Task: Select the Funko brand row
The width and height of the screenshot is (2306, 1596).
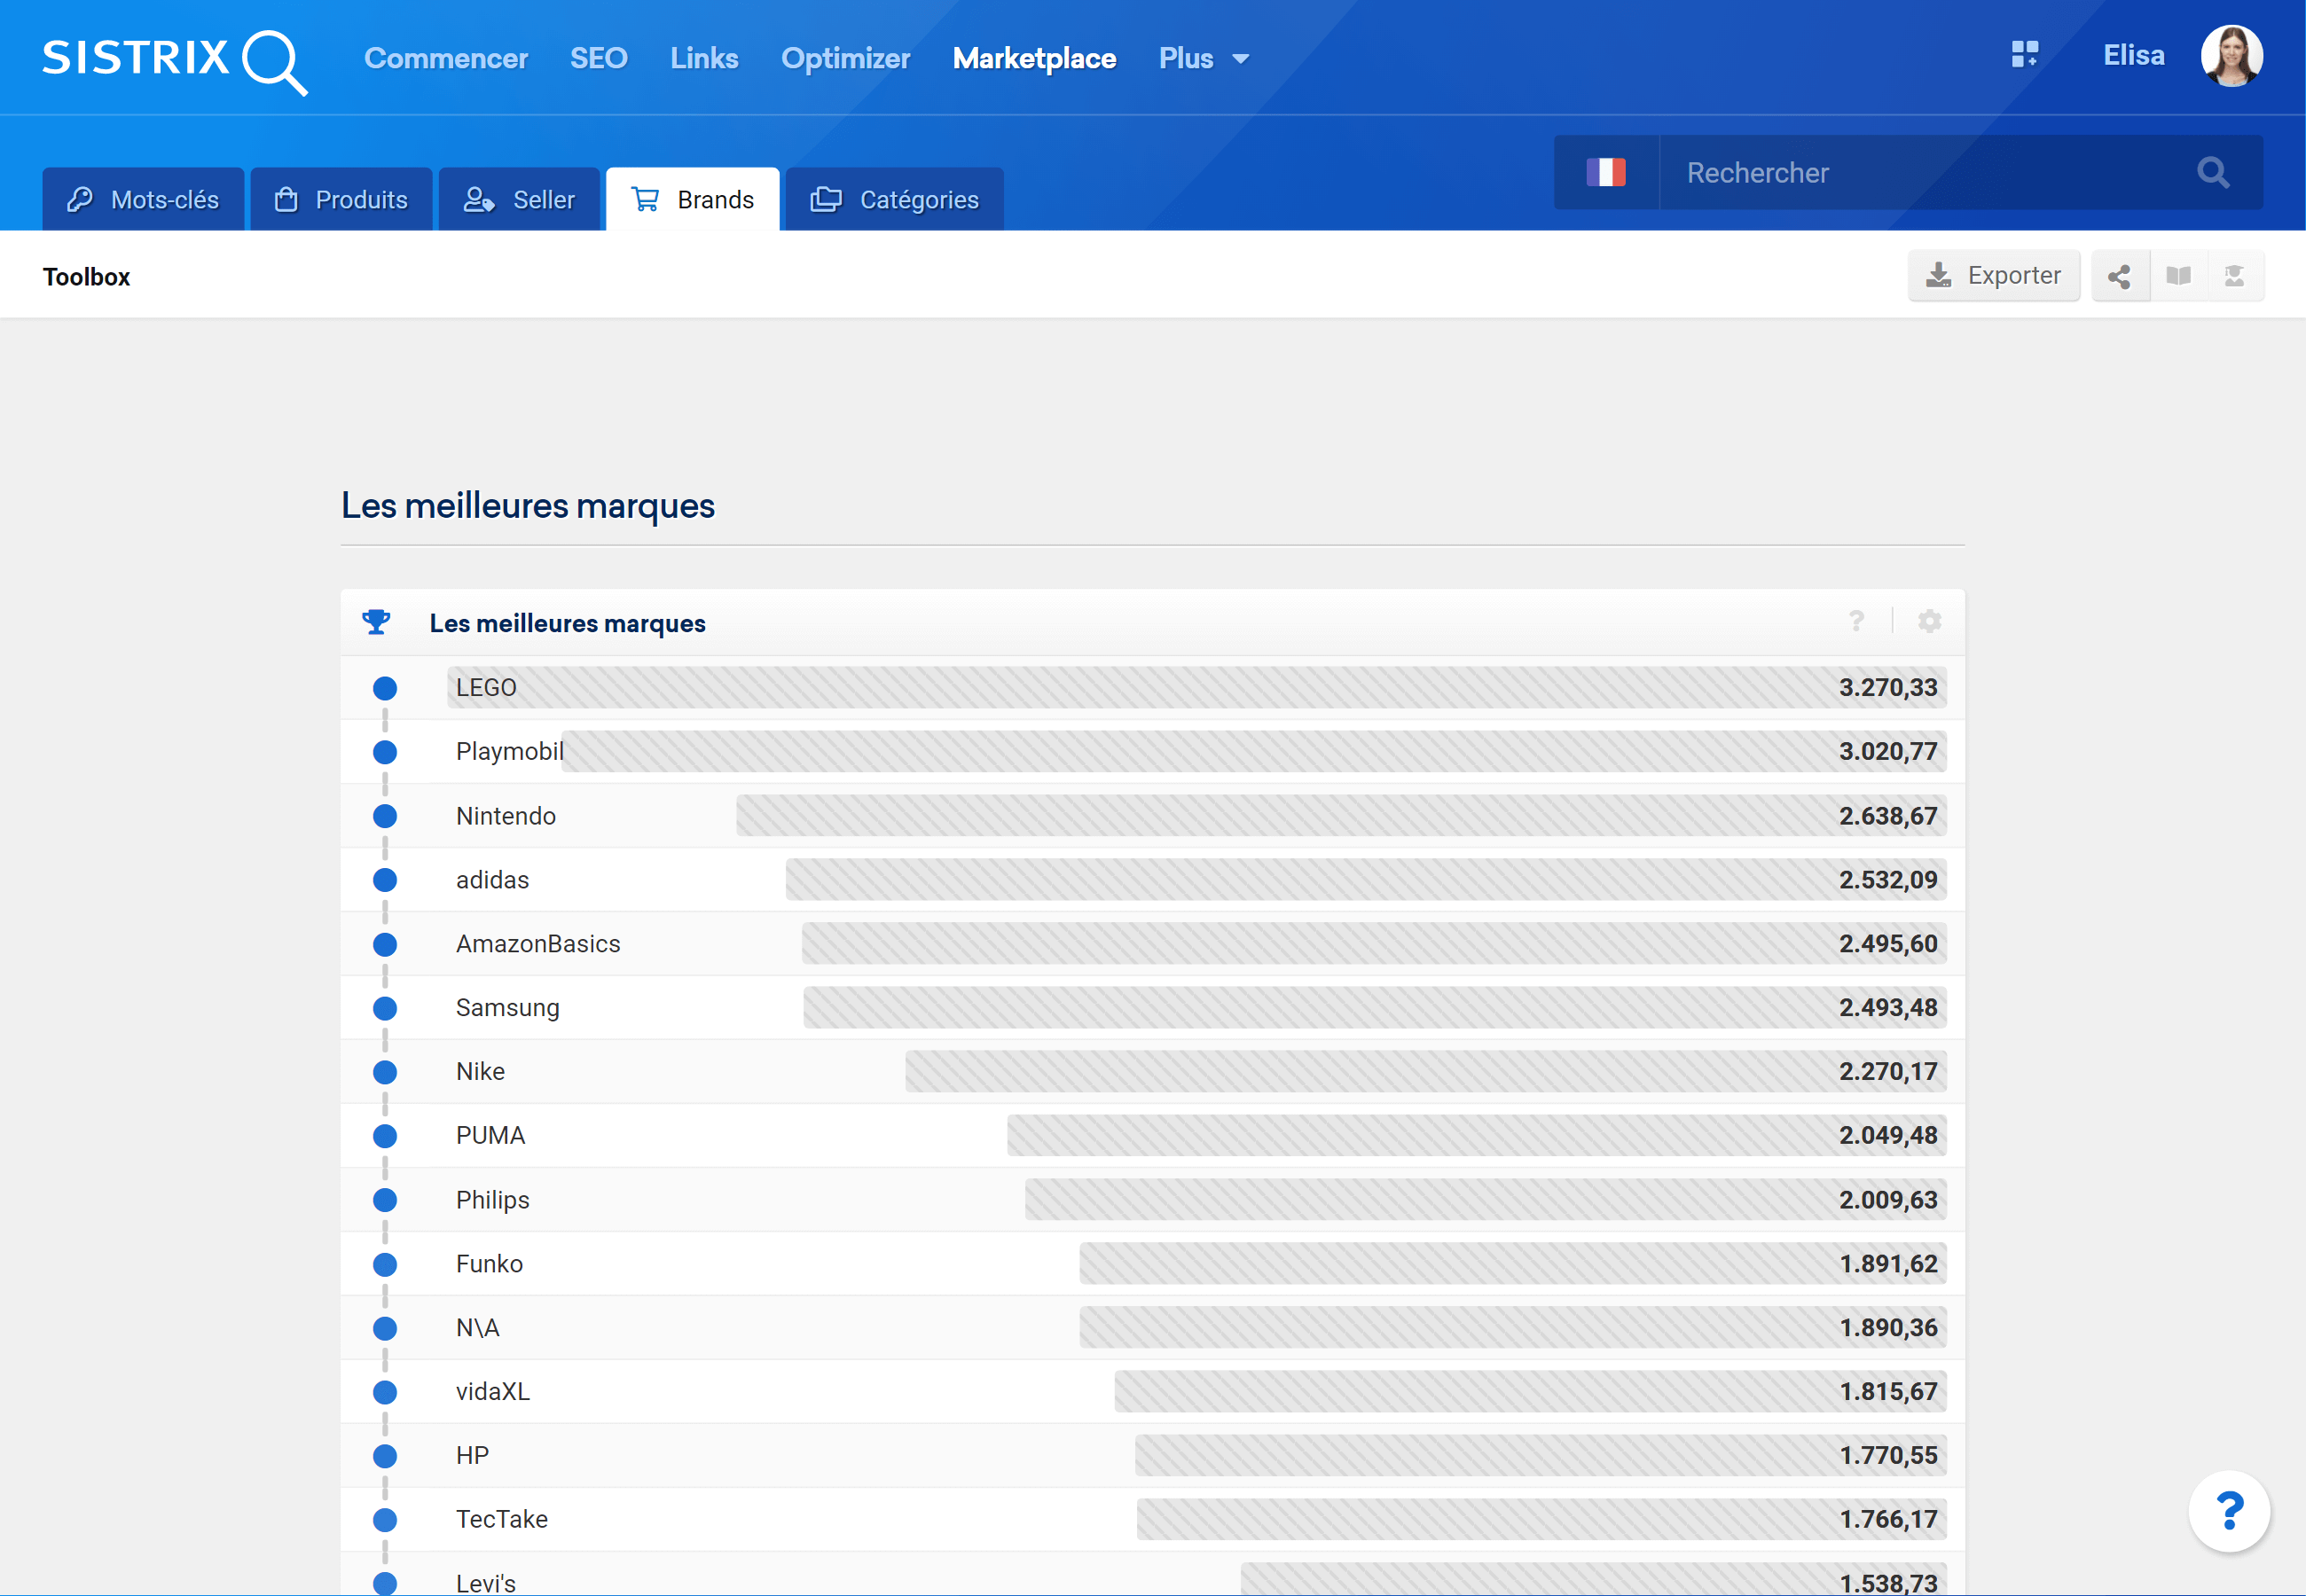Action: click(1152, 1263)
